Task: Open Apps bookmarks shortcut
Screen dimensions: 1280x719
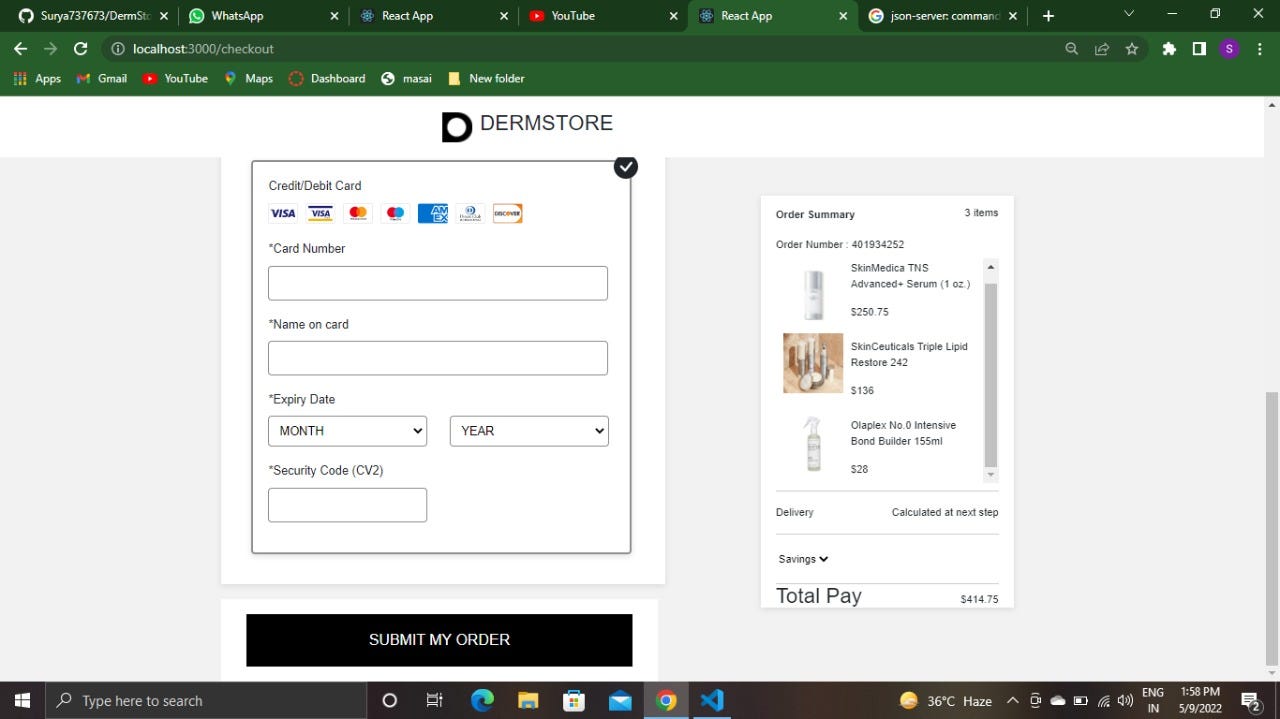Action: tap(37, 78)
